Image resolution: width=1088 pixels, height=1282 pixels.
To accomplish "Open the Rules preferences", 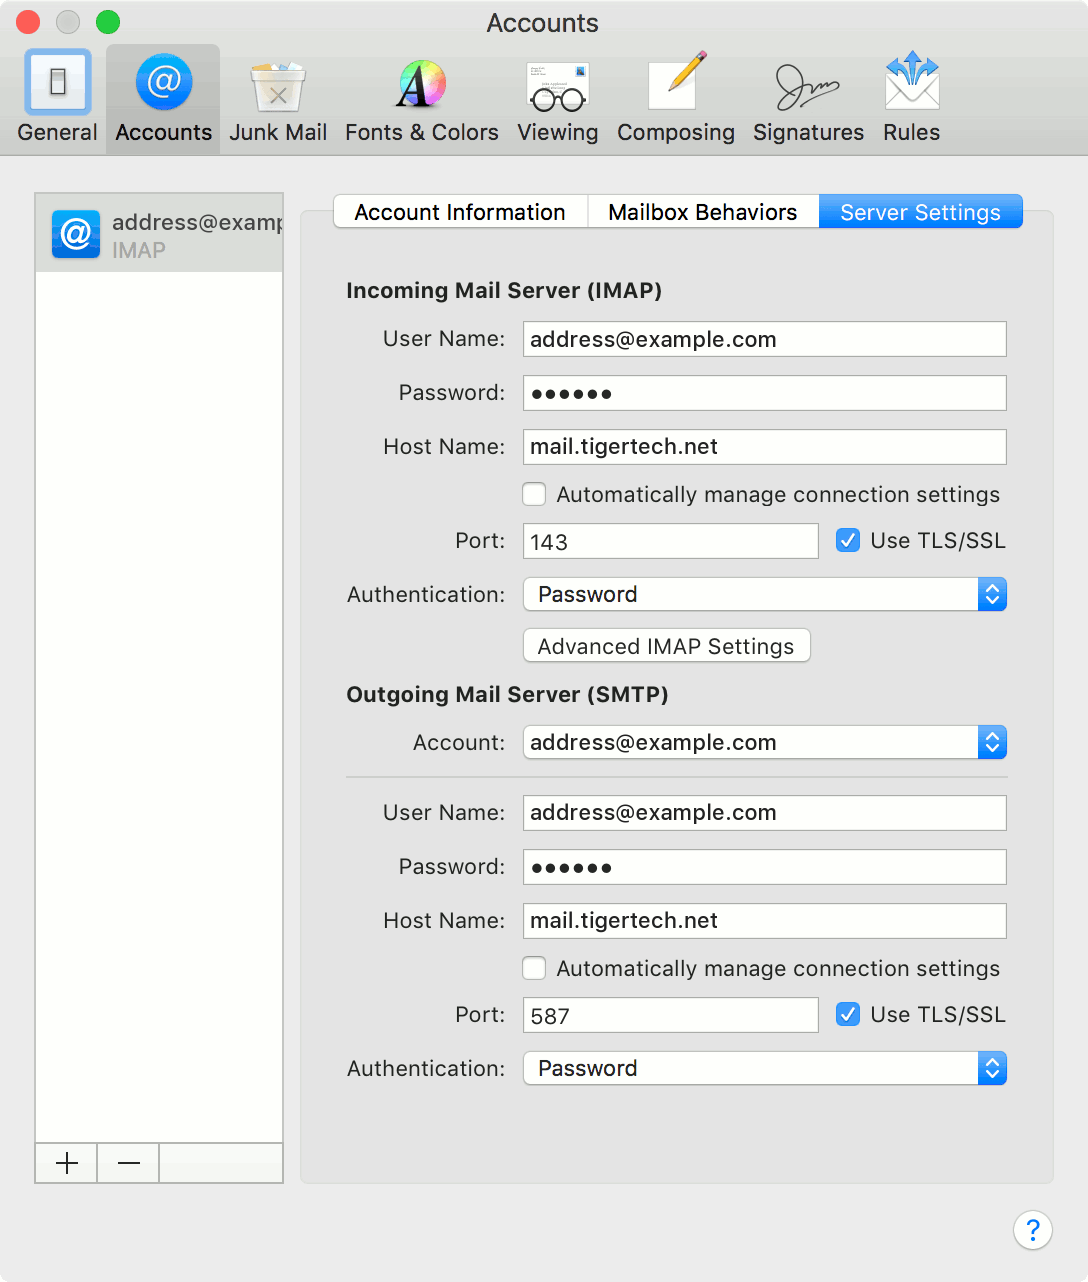I will click(x=910, y=95).
